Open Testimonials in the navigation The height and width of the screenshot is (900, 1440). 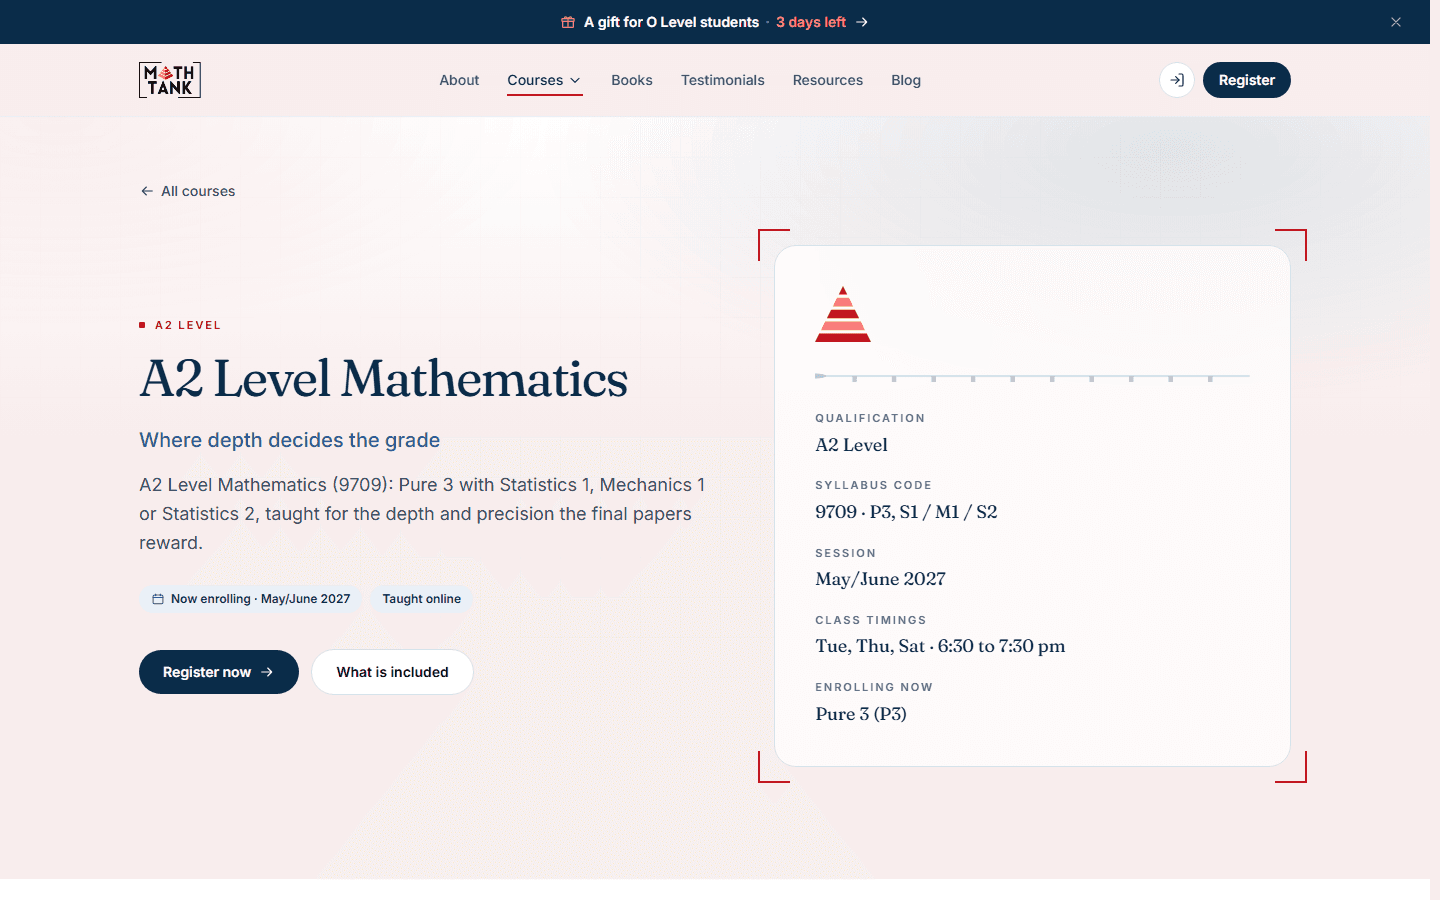723,80
